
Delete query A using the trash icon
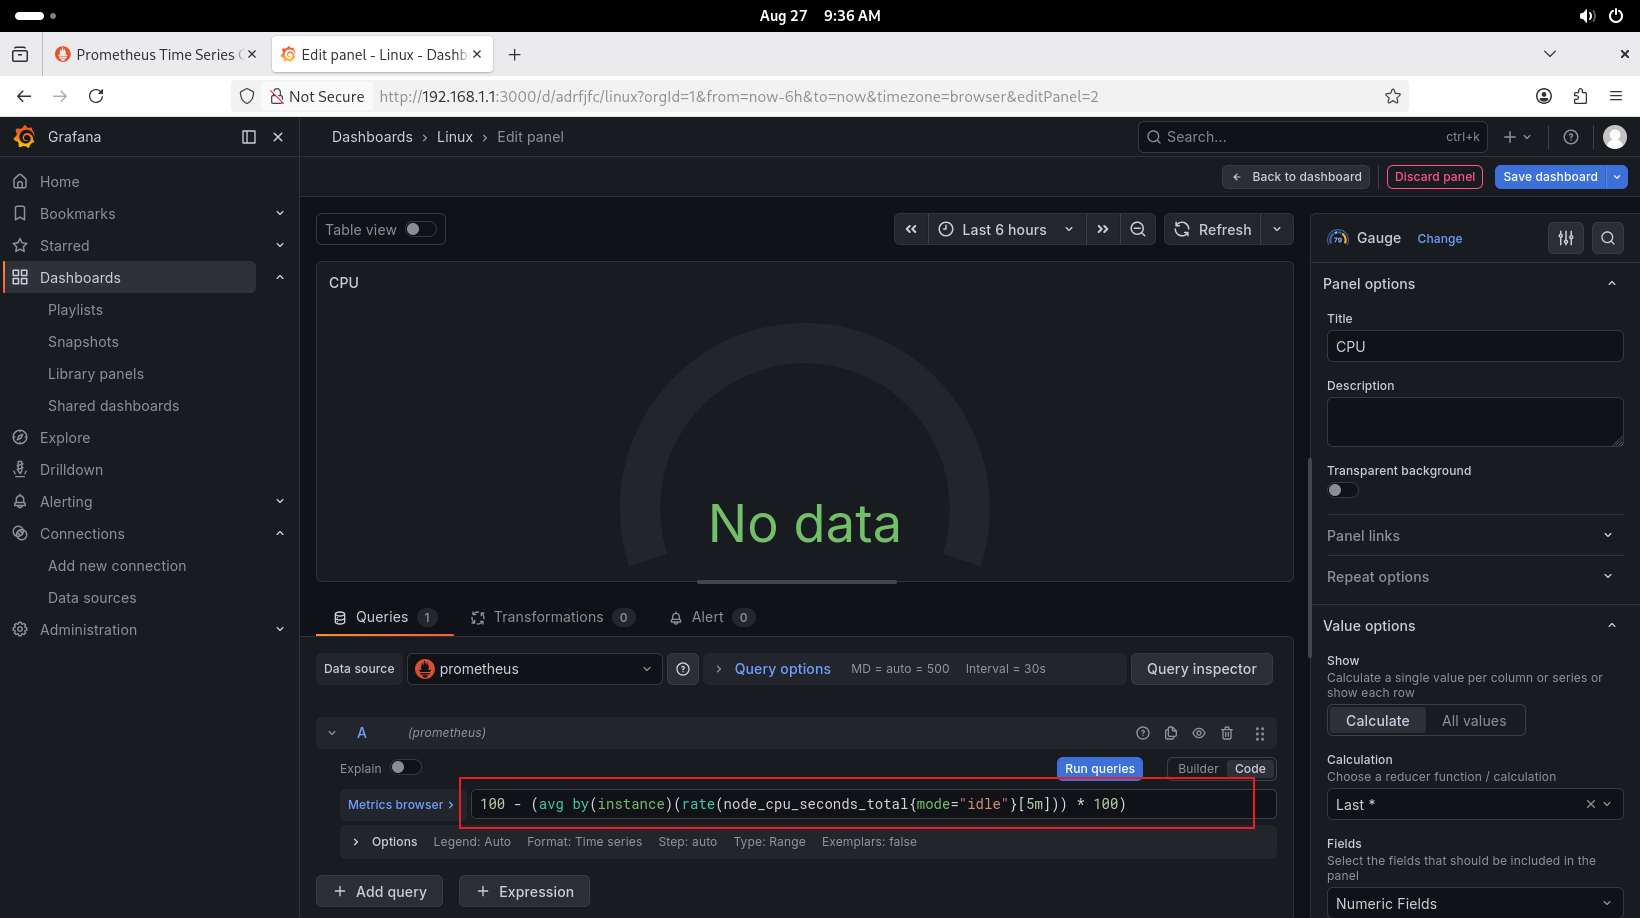pyautogui.click(x=1227, y=733)
